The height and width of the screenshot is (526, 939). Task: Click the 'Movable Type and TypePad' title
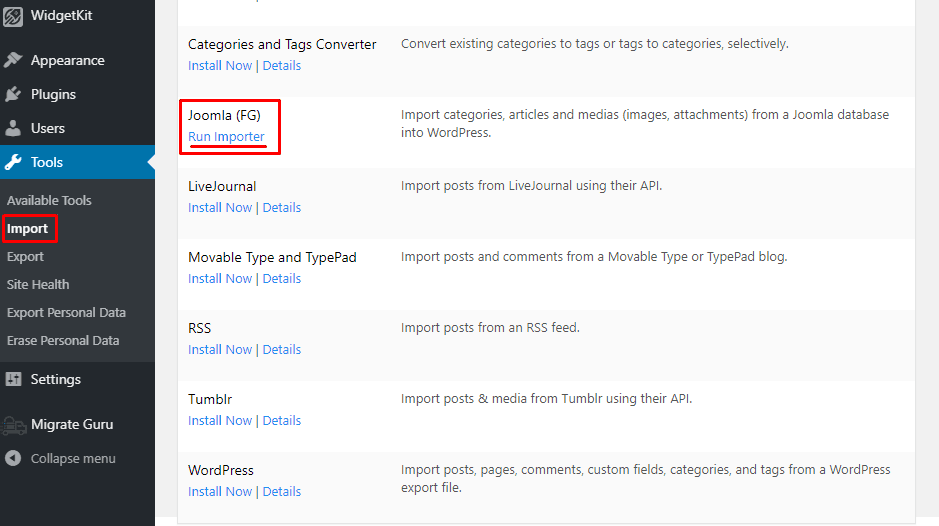click(272, 257)
